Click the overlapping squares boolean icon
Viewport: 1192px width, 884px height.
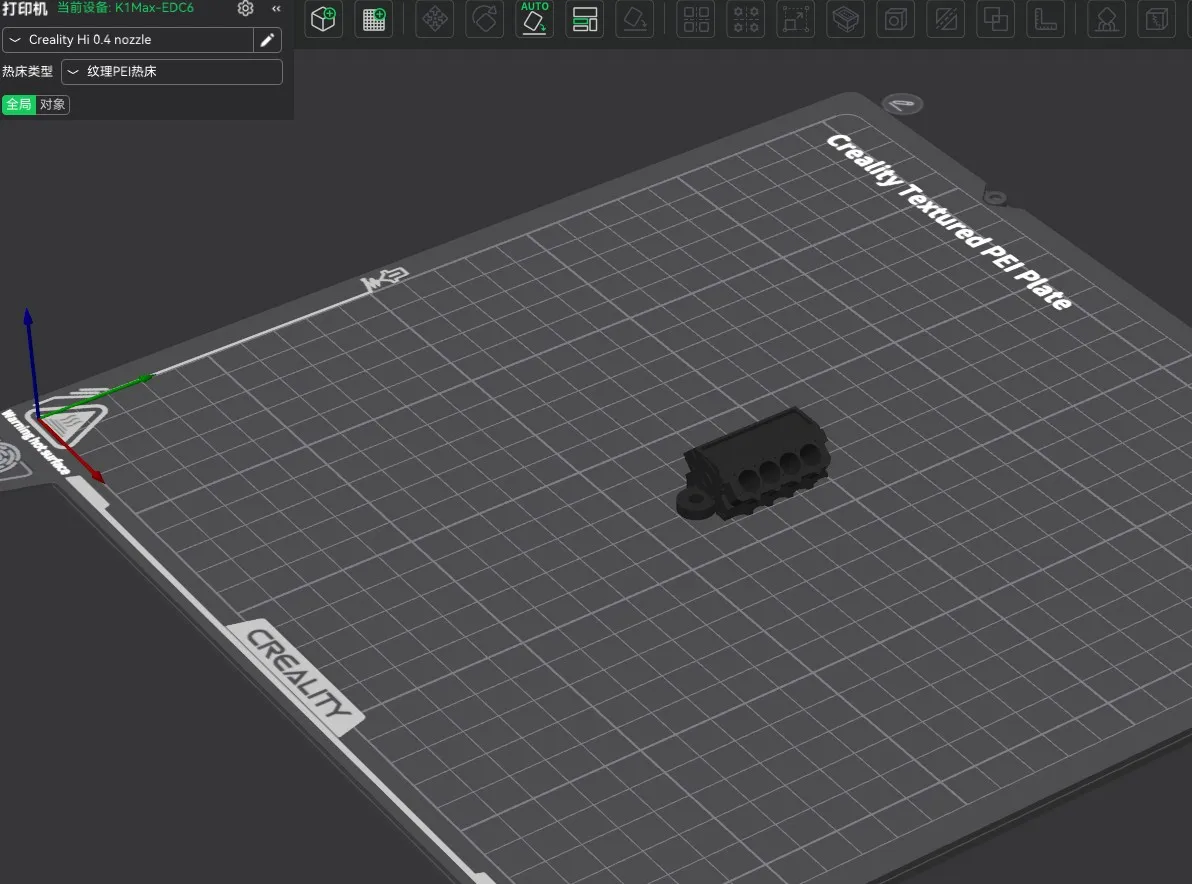[x=996, y=19]
